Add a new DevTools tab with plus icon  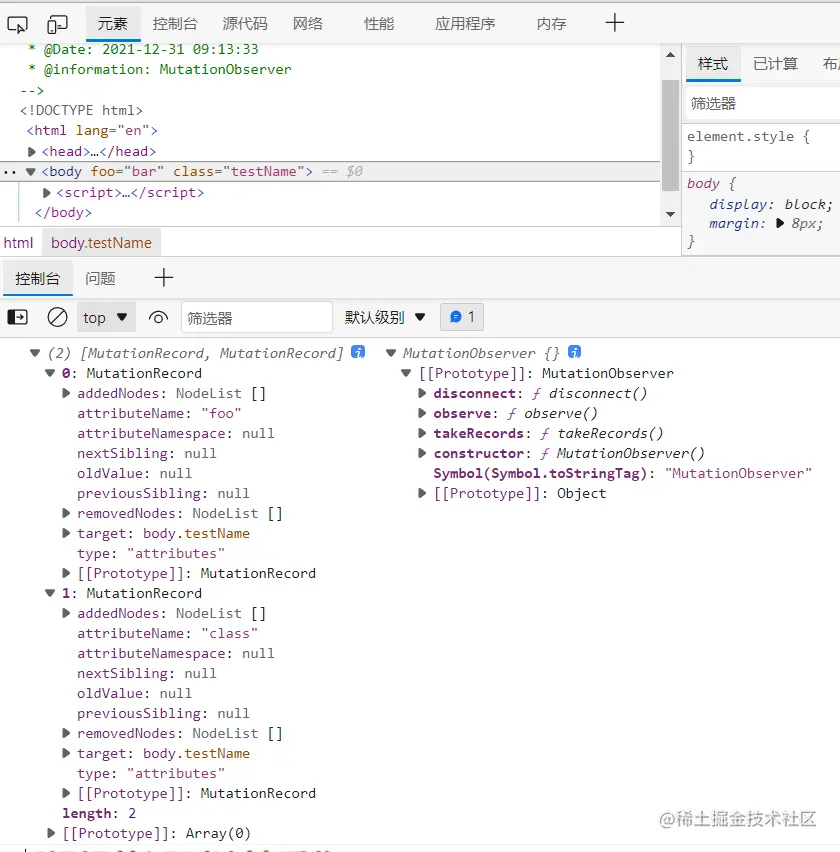615,23
